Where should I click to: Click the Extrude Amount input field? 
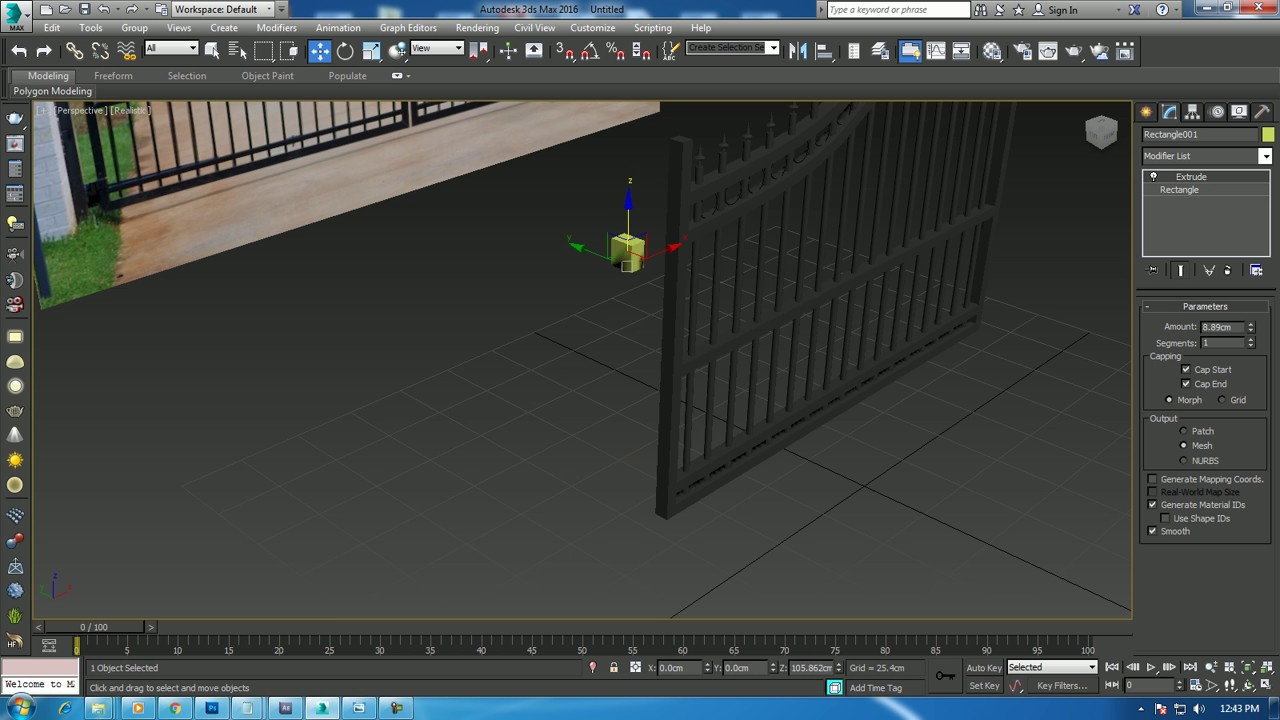coord(1222,327)
